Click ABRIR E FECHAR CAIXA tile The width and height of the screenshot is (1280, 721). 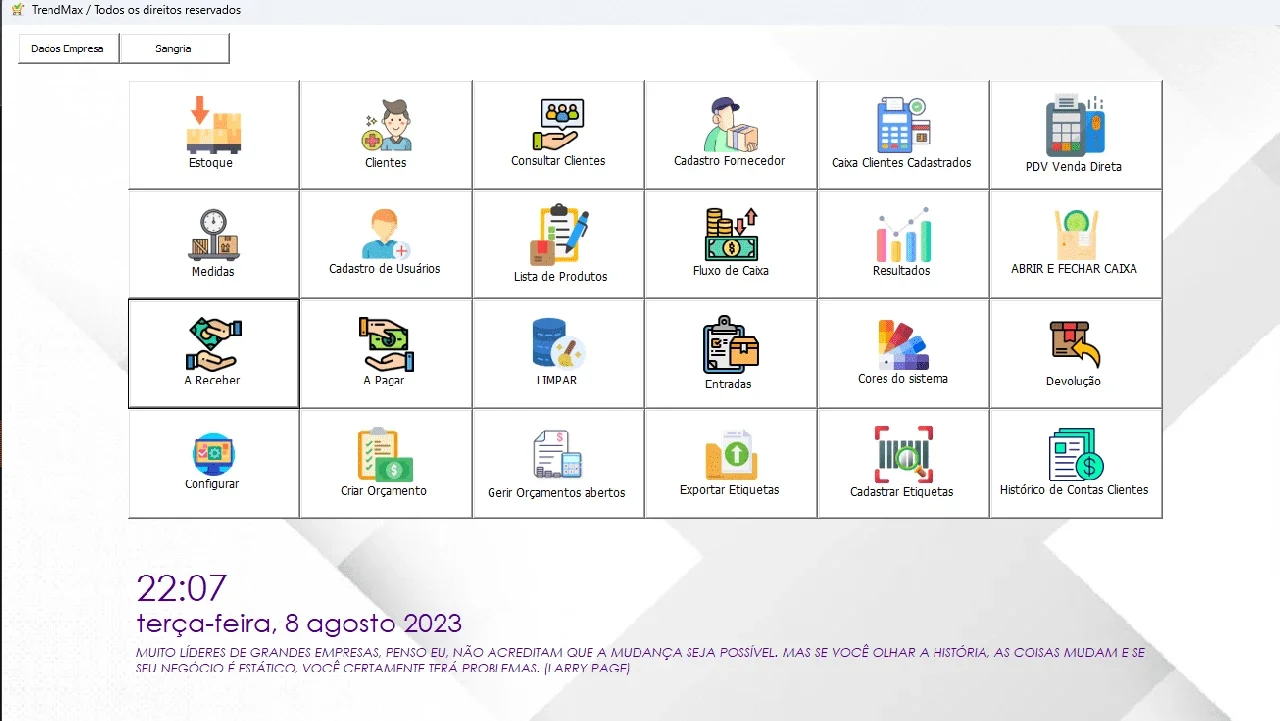point(1075,244)
